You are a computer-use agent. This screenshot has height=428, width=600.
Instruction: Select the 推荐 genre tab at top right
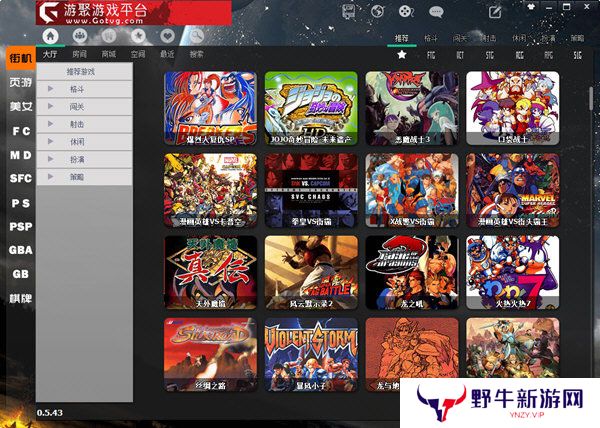[x=402, y=38]
